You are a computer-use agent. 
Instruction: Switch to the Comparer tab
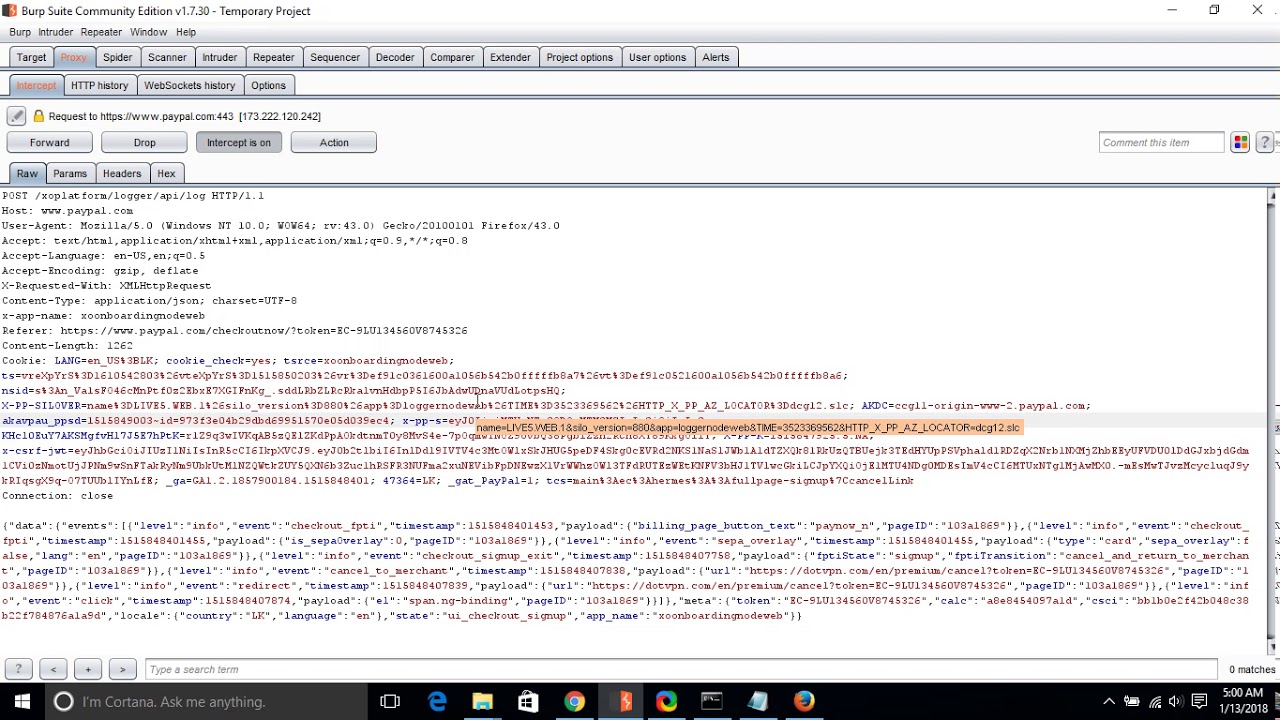tap(452, 57)
